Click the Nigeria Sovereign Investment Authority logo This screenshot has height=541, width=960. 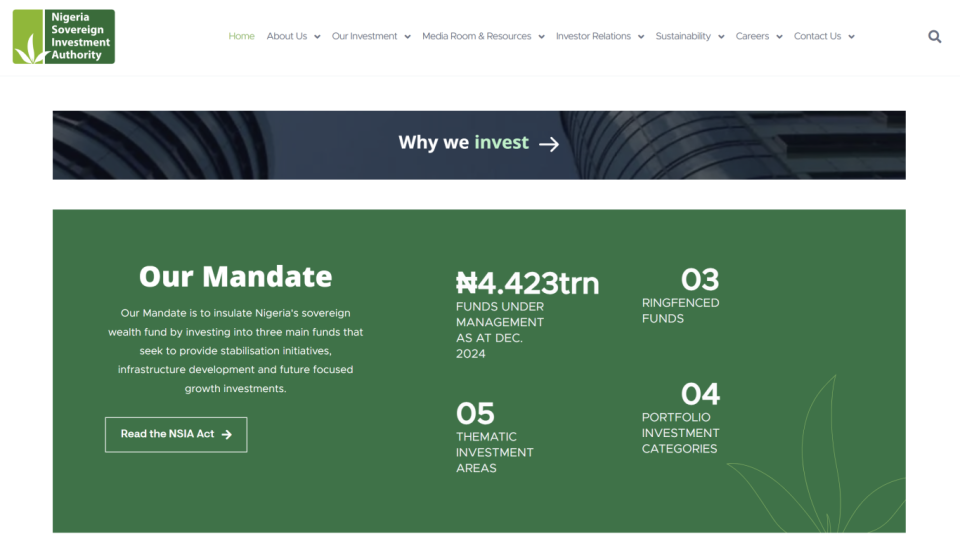[x=64, y=37]
